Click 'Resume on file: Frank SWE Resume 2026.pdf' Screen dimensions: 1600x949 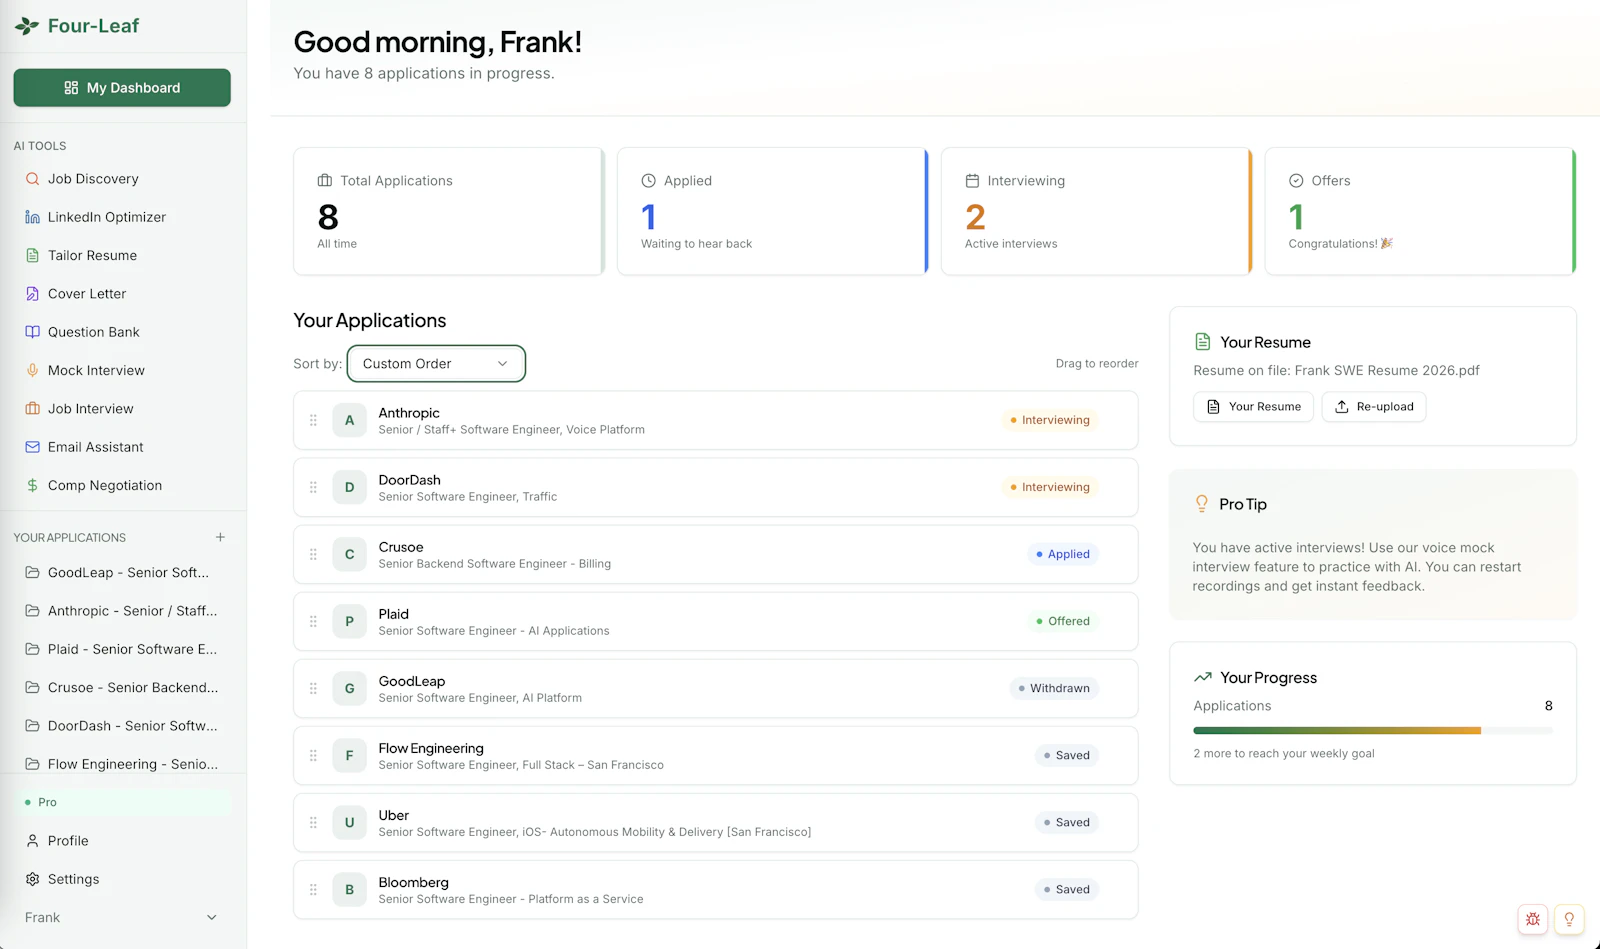pos(1336,370)
